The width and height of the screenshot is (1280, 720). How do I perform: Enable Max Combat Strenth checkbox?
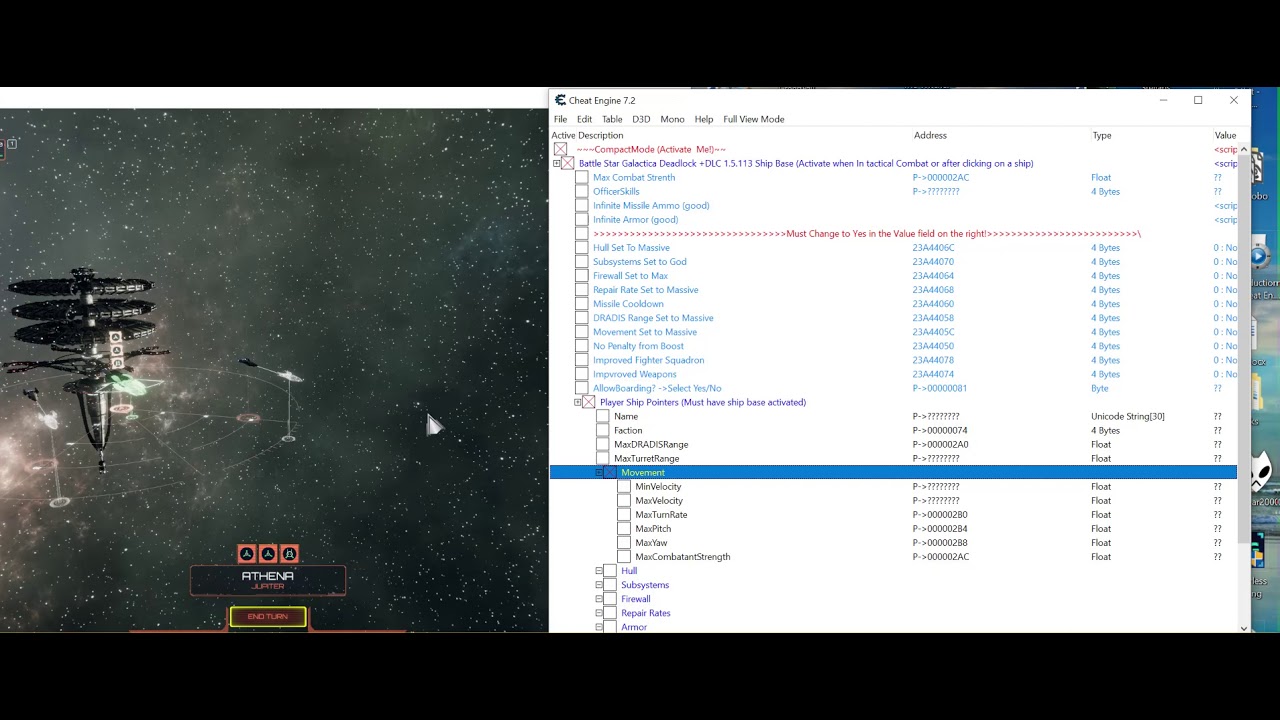pyautogui.click(x=582, y=177)
